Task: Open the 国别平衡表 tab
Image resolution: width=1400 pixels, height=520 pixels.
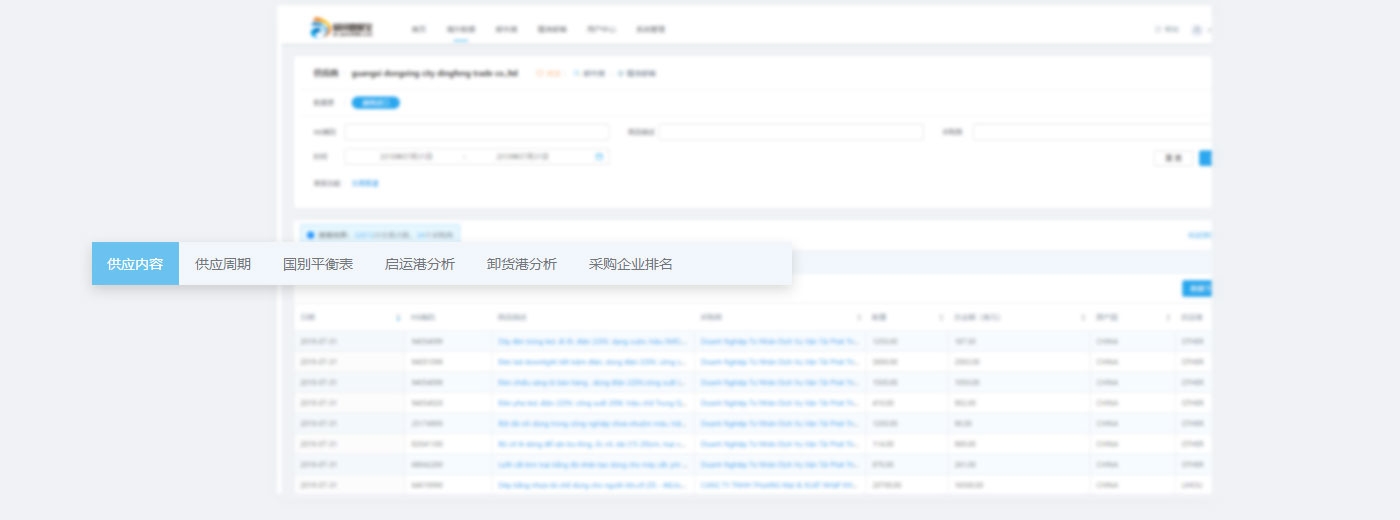Action: coord(317,264)
